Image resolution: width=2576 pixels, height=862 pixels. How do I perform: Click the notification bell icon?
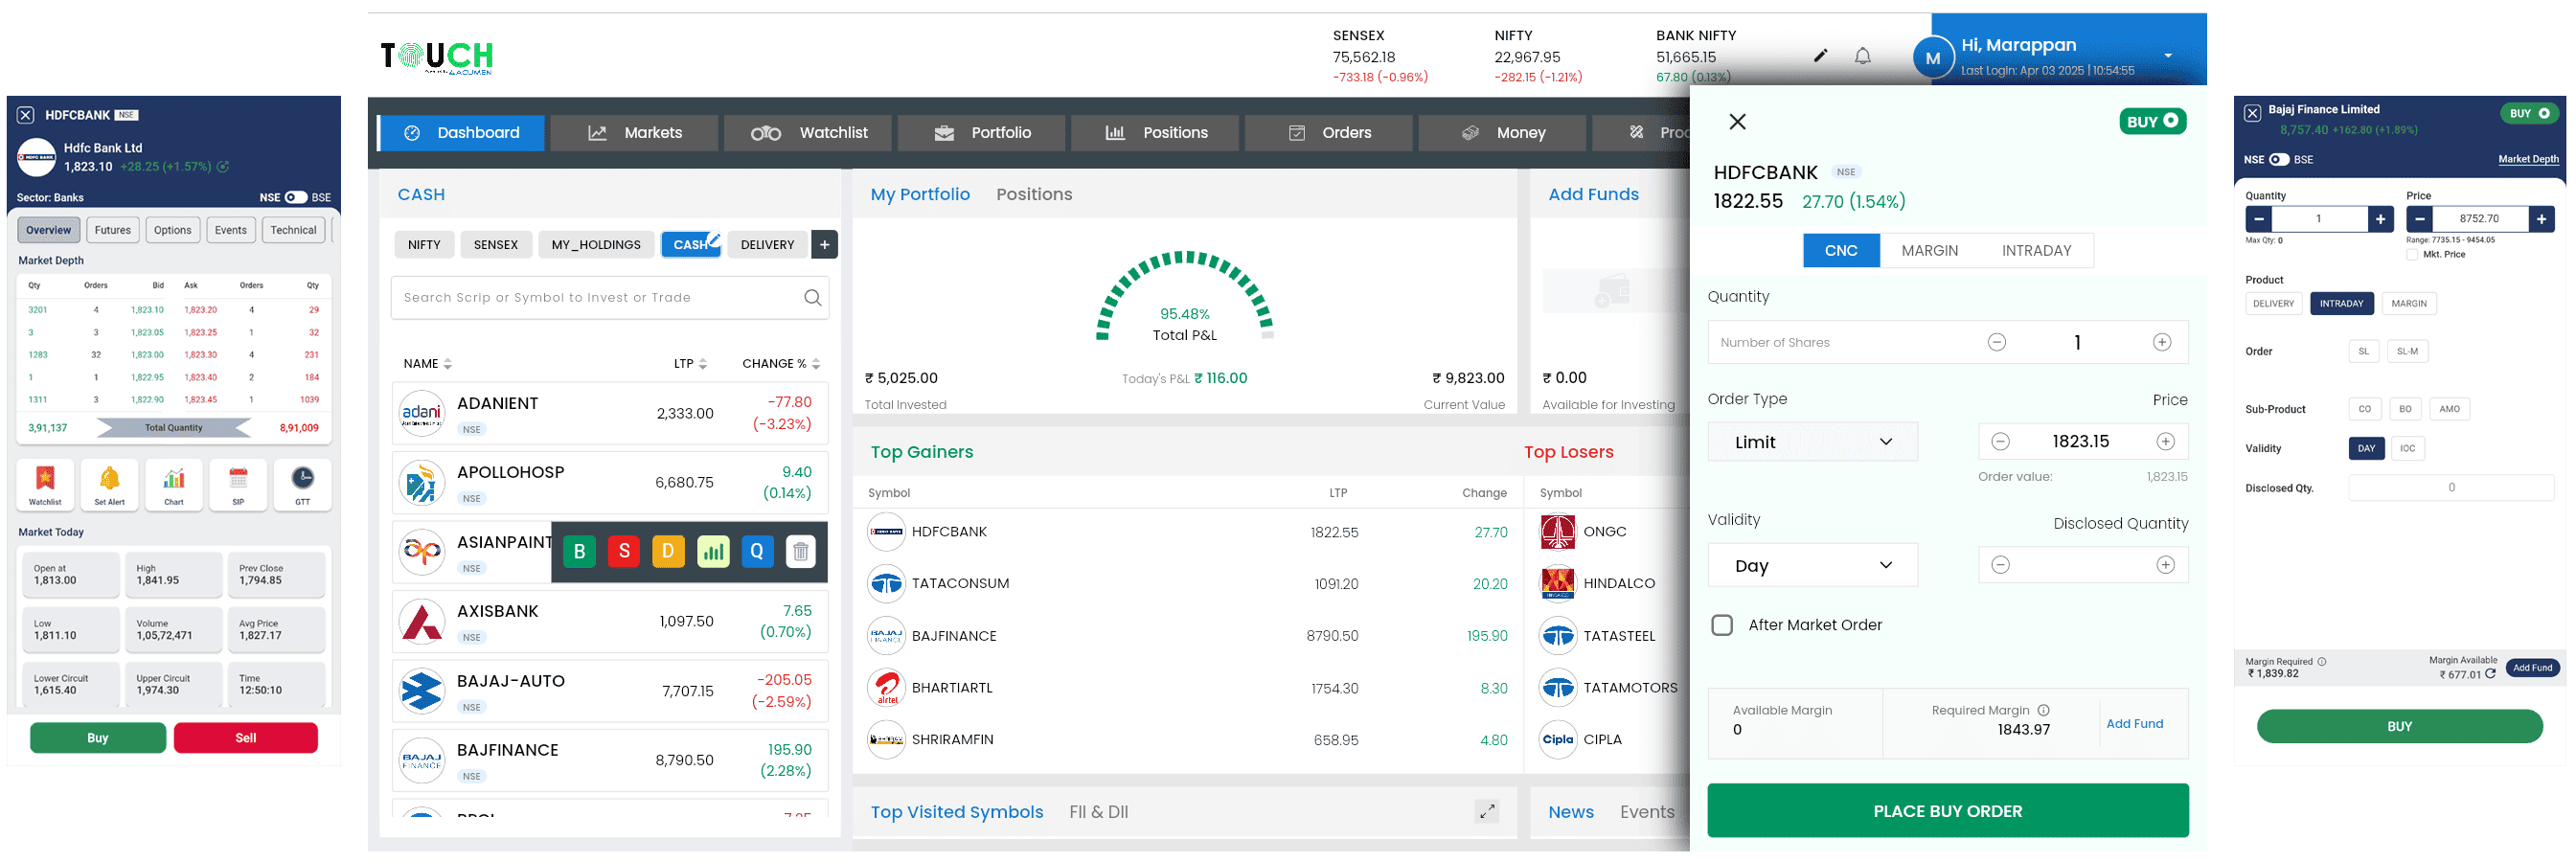click(x=1862, y=56)
